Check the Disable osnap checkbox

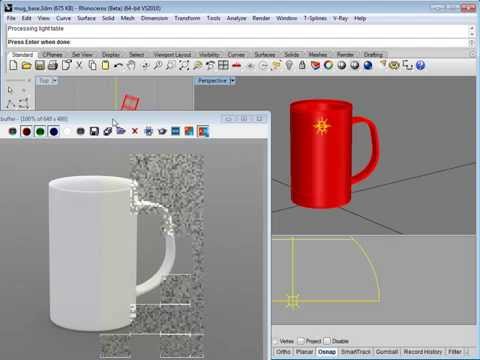pyautogui.click(x=327, y=341)
